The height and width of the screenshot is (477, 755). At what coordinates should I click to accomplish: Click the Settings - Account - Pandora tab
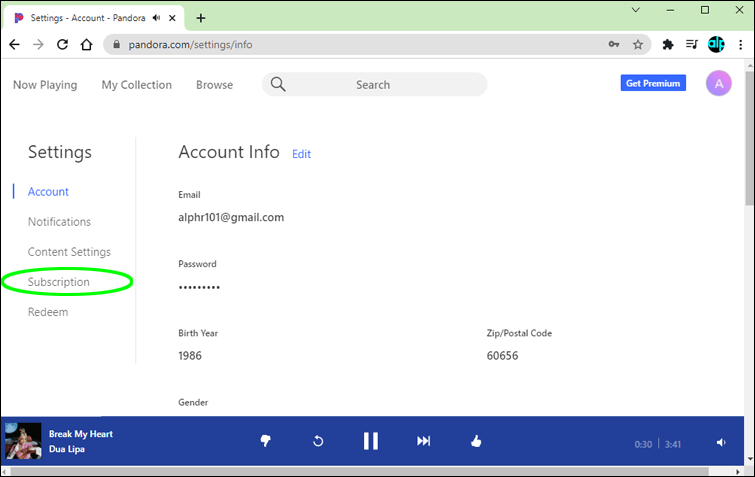tap(93, 18)
